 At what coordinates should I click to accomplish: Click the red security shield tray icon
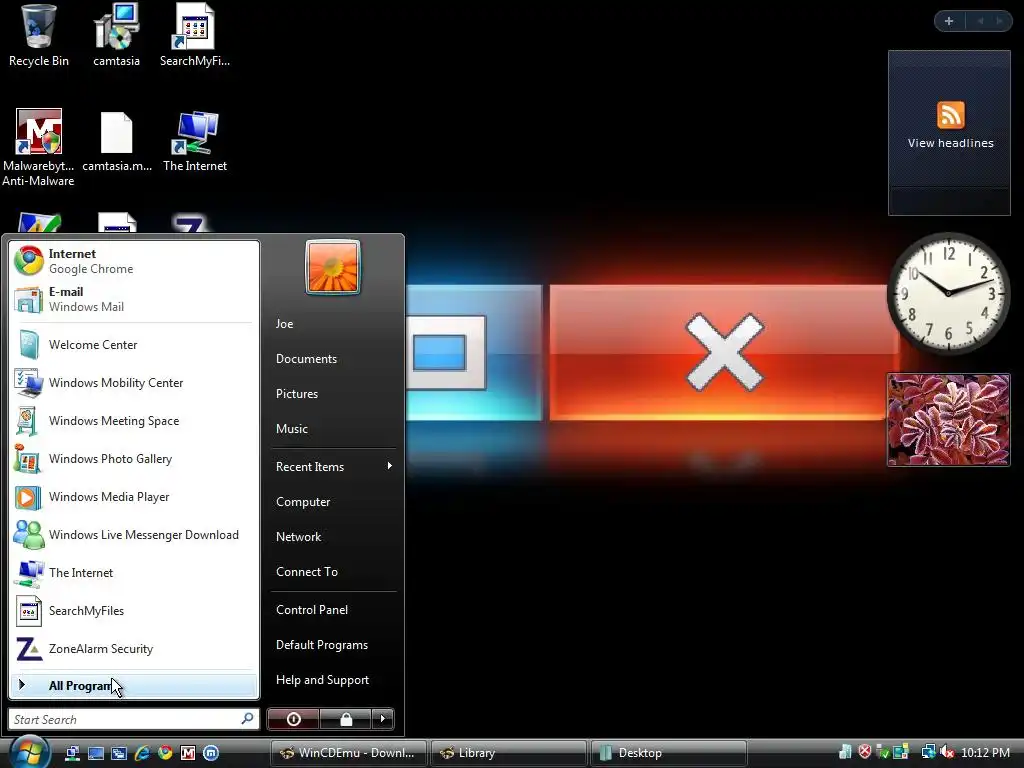click(x=865, y=752)
